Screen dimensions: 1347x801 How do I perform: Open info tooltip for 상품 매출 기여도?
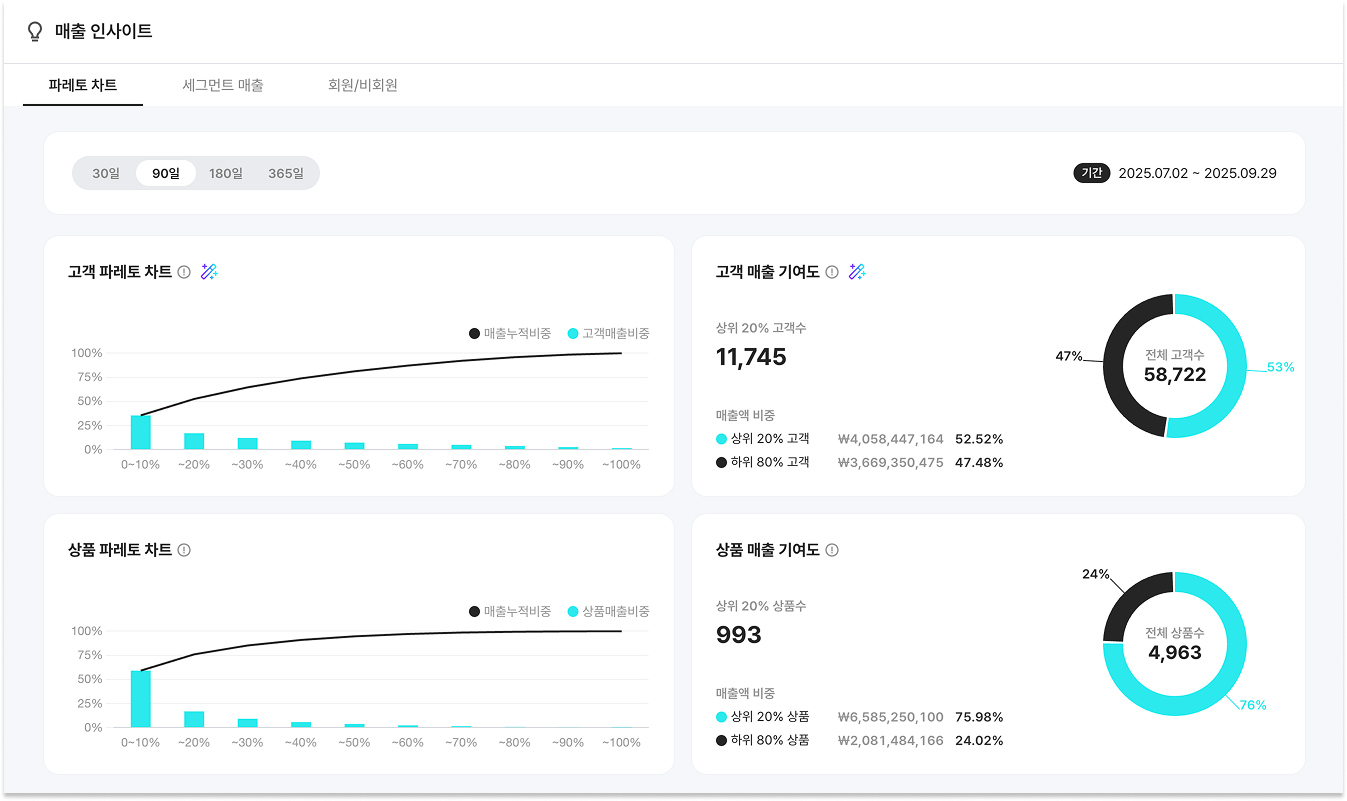[x=832, y=550]
